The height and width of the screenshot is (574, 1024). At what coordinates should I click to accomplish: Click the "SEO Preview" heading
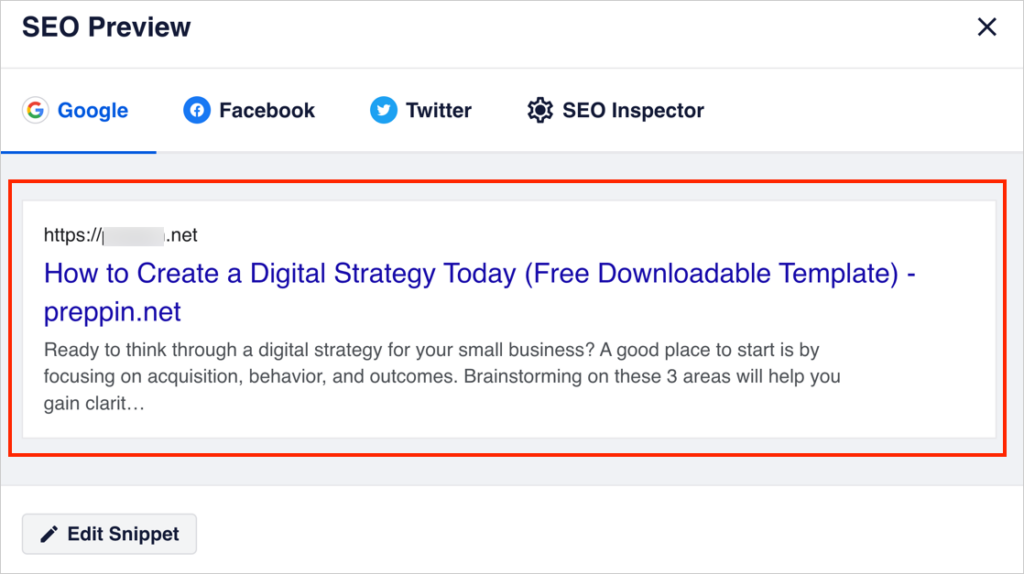click(106, 27)
